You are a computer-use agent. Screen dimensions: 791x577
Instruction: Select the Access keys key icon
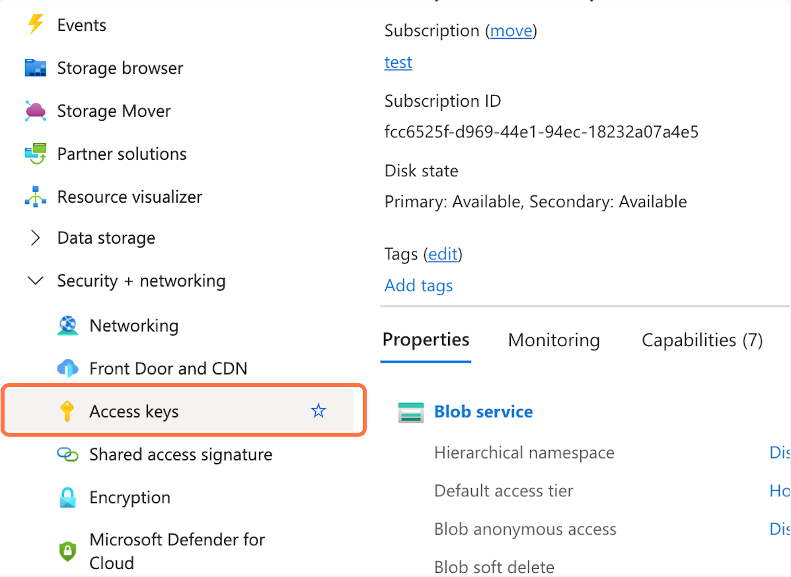coord(68,411)
